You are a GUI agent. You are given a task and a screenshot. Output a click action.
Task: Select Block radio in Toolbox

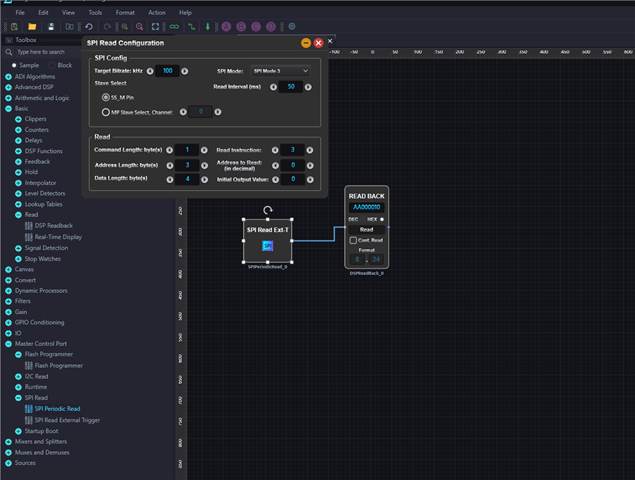click(x=52, y=65)
